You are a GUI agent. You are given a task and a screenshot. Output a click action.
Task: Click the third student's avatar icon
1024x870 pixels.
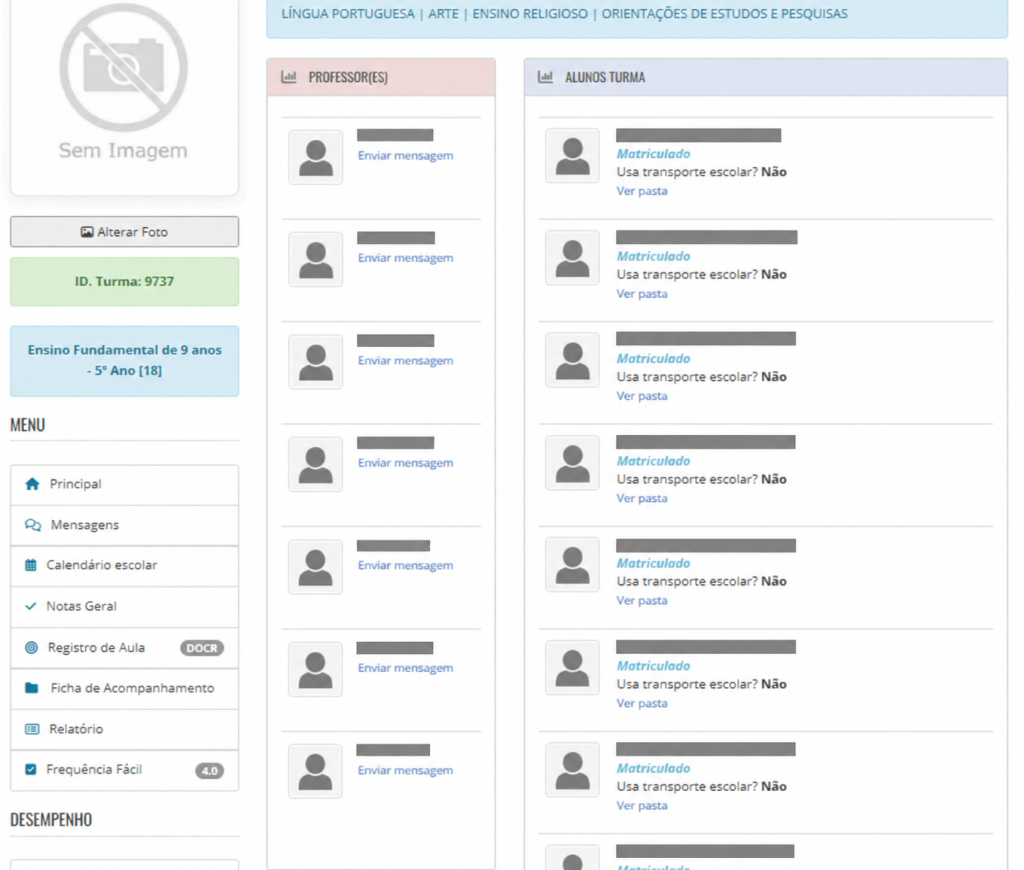573,361
